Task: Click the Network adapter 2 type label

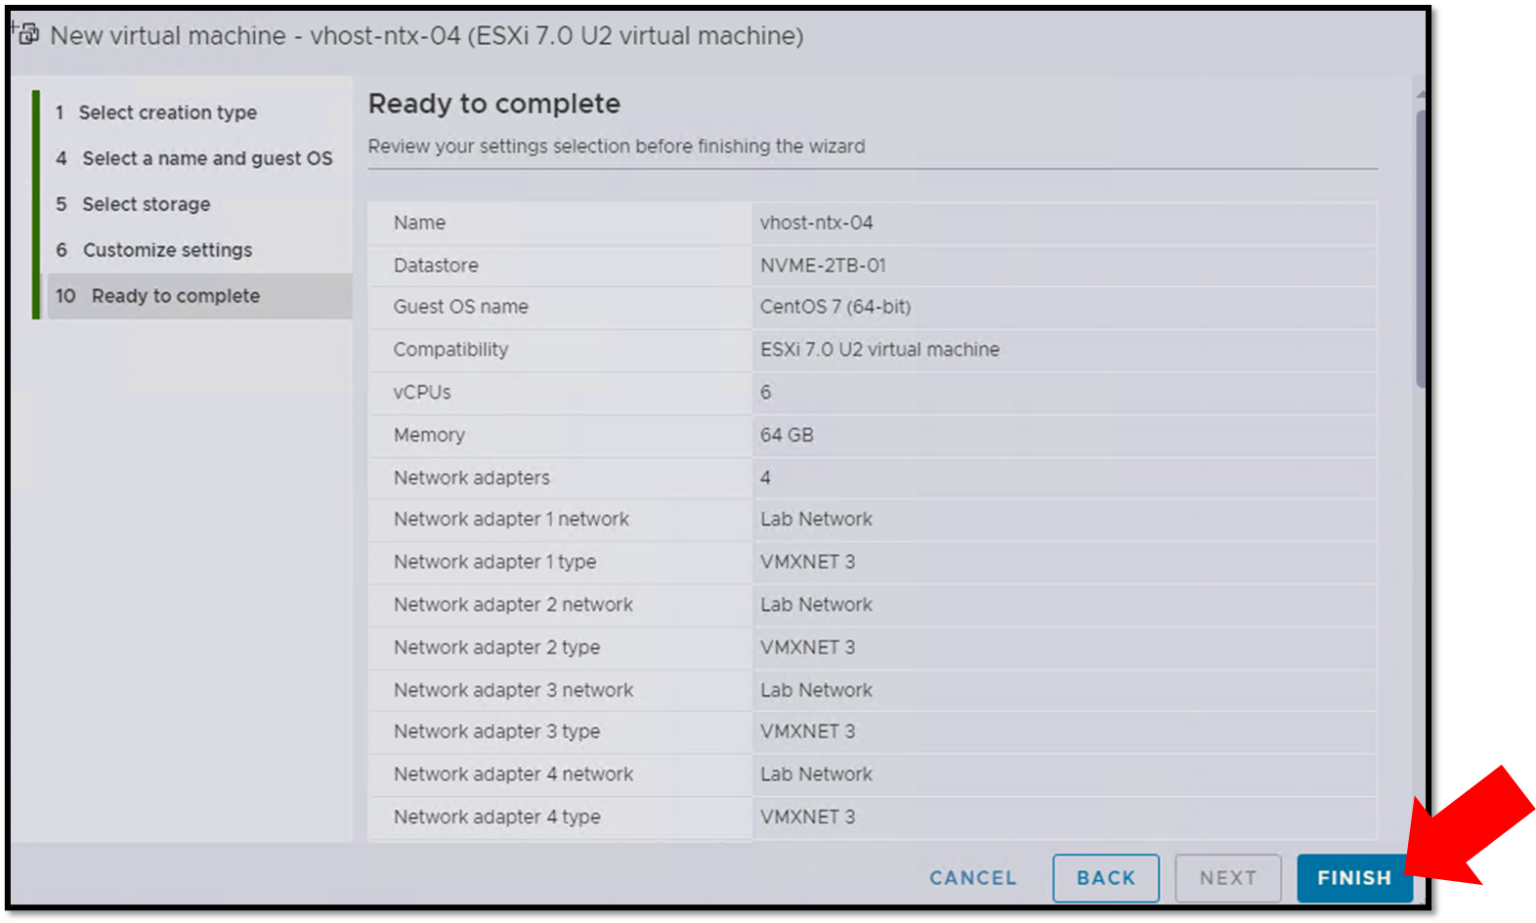Action: click(x=497, y=648)
